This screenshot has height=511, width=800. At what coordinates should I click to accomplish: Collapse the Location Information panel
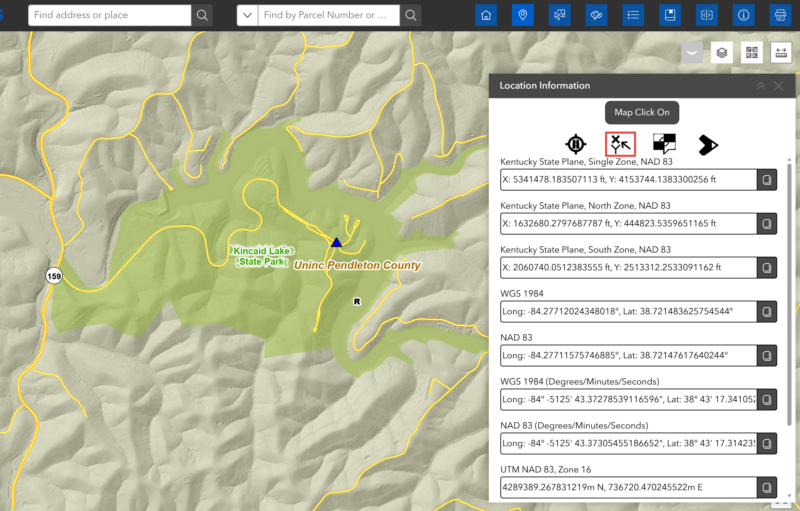pos(761,86)
